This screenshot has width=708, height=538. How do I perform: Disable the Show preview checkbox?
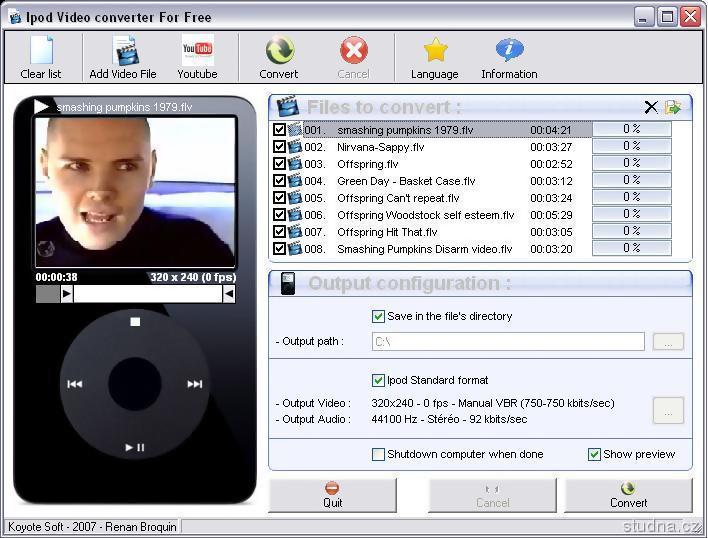(x=594, y=454)
